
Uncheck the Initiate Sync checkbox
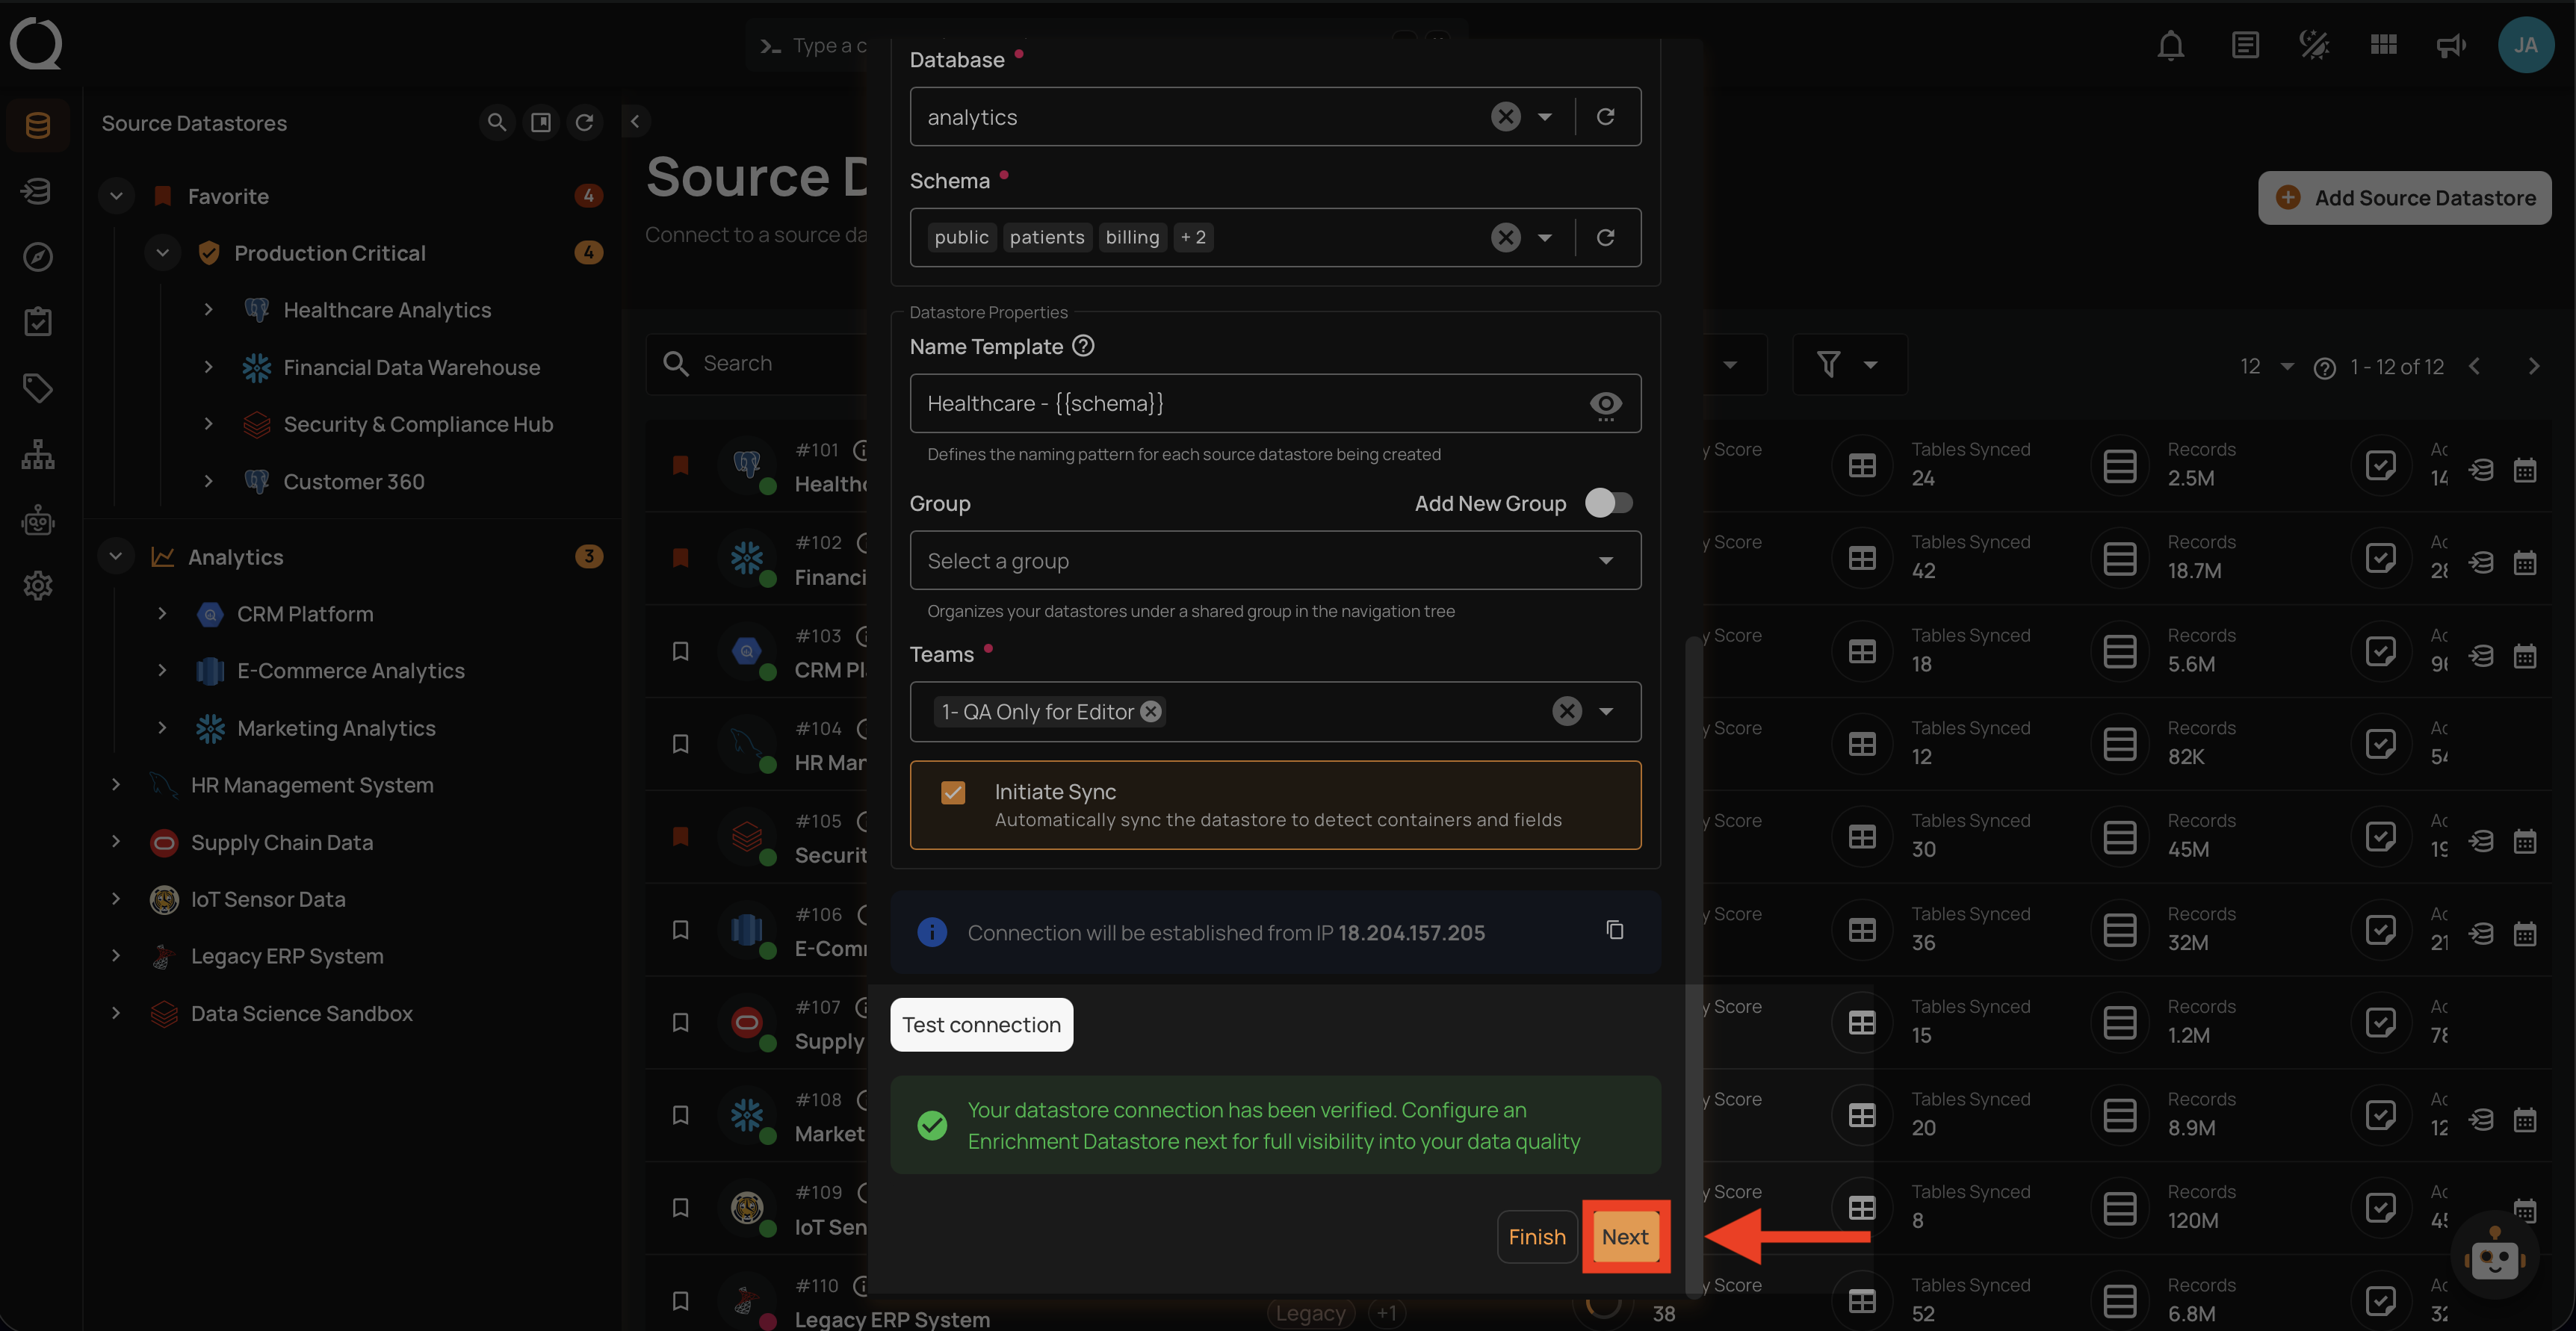[x=953, y=792]
